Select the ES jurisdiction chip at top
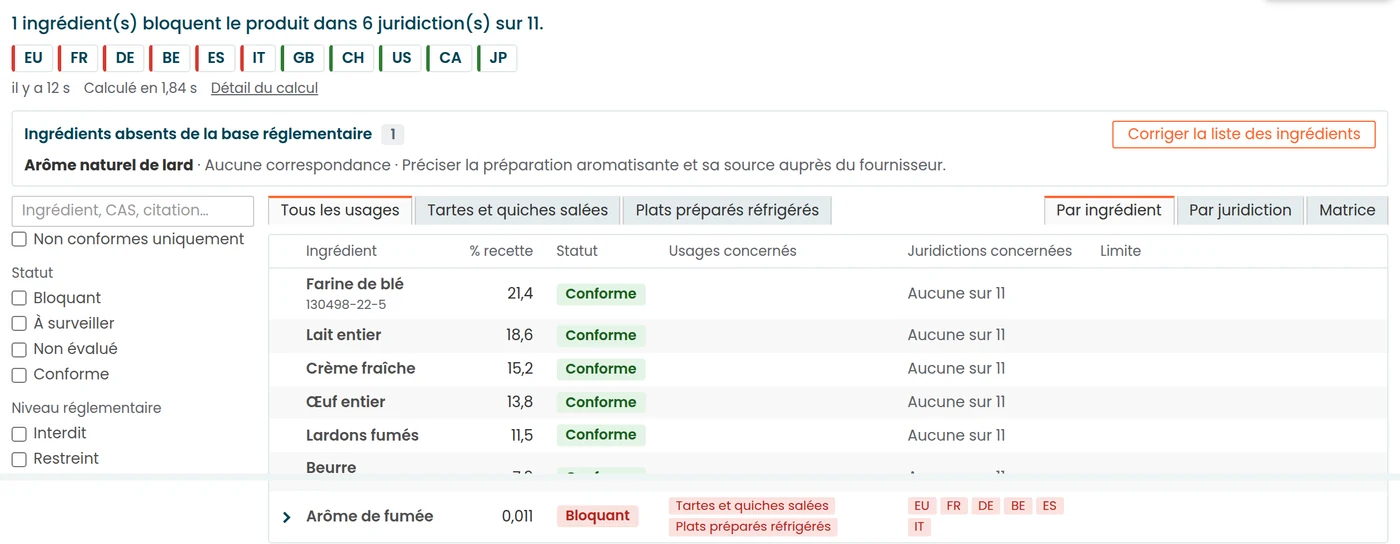Screen dimensions: 1400x544 coord(215,58)
